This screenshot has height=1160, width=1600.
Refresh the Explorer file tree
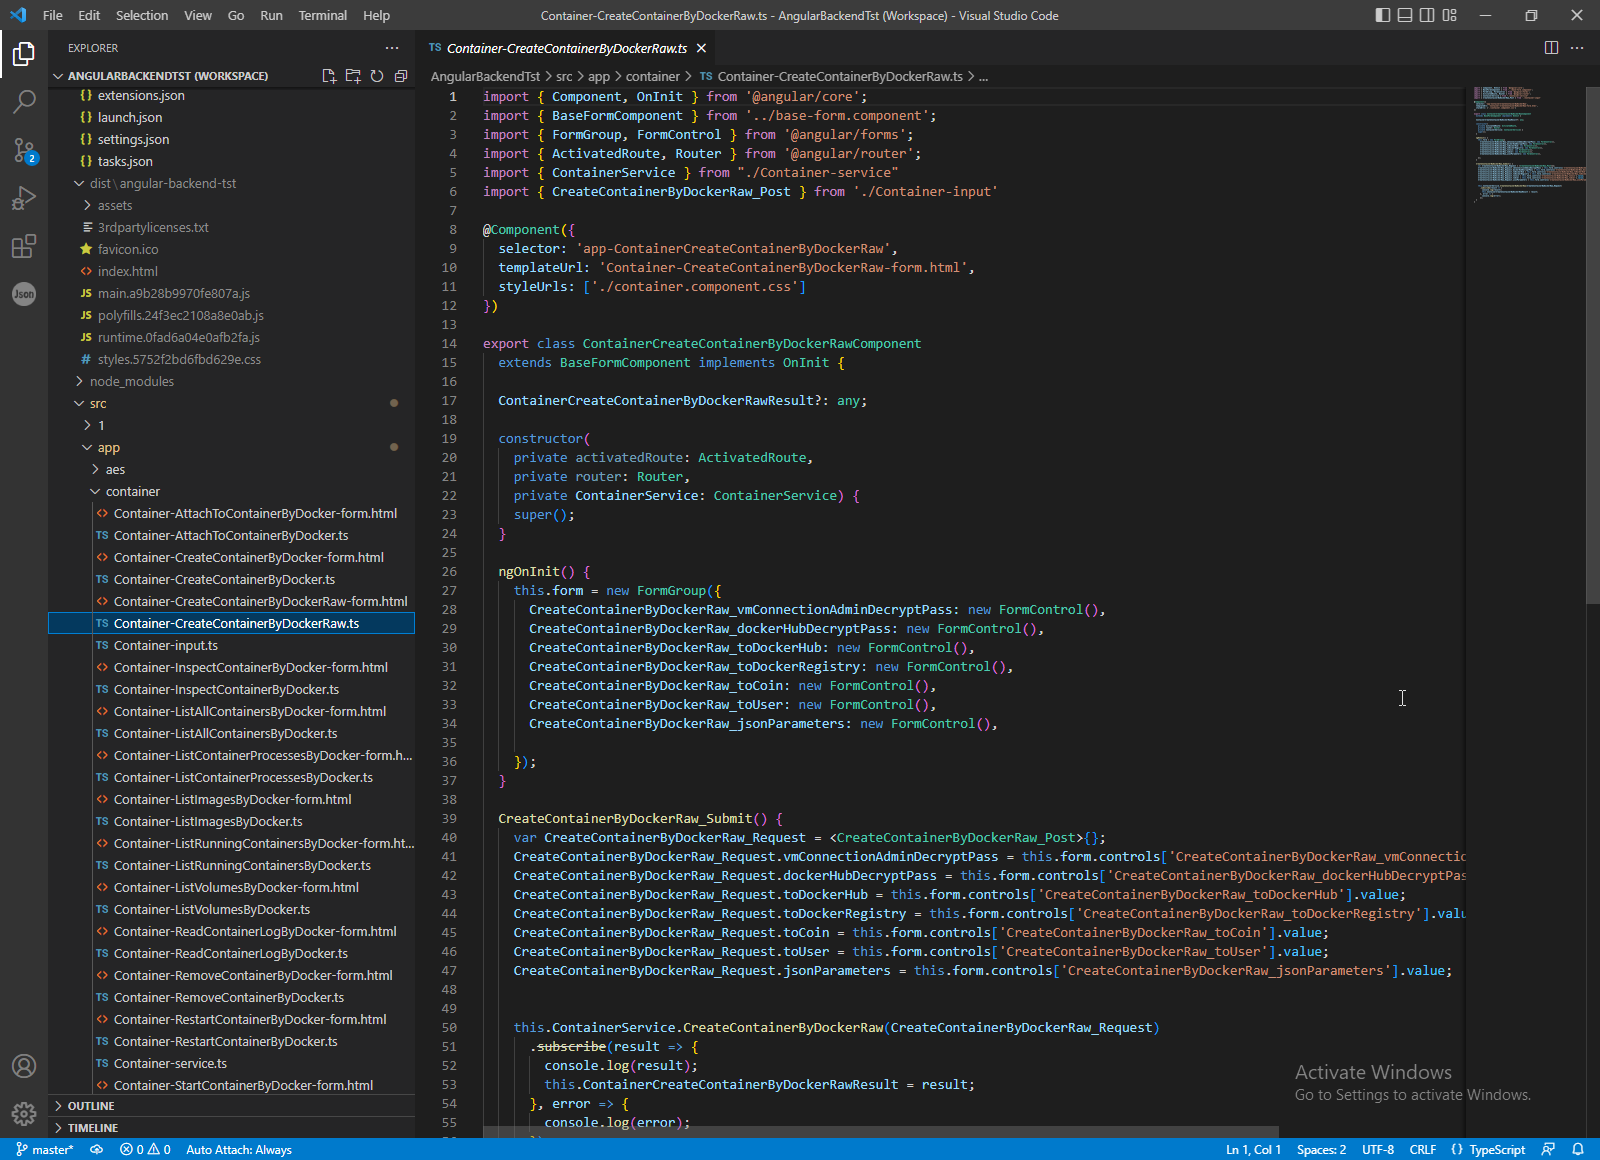pos(377,76)
